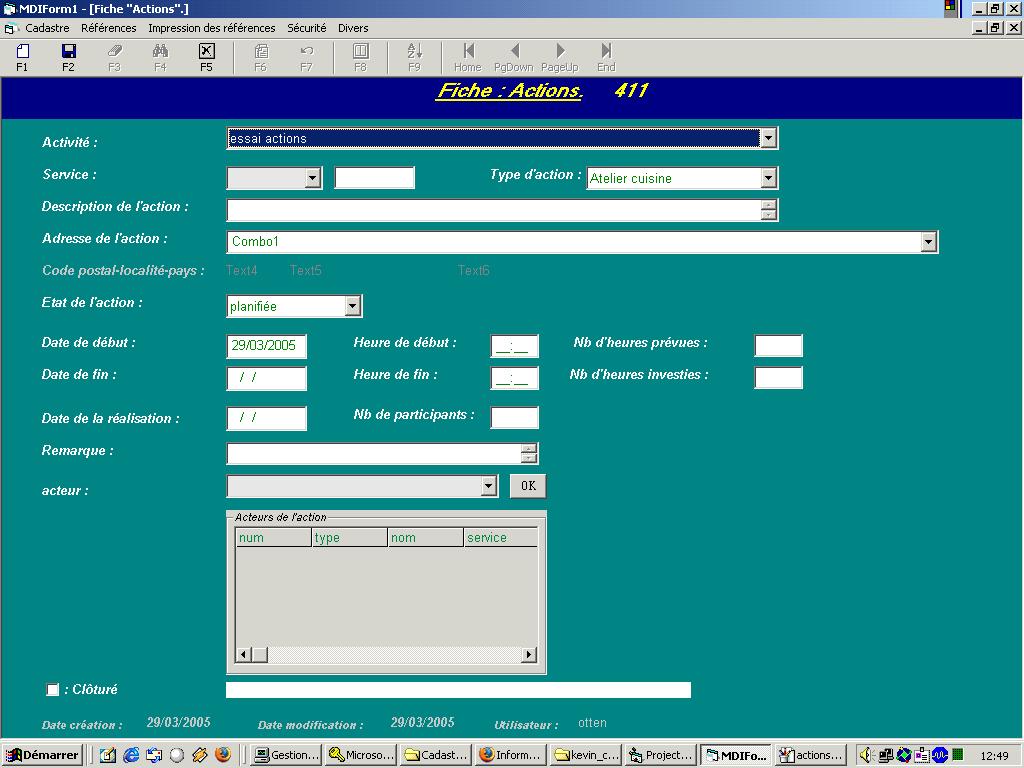Open the Etat de l'action dropdown

click(x=352, y=306)
